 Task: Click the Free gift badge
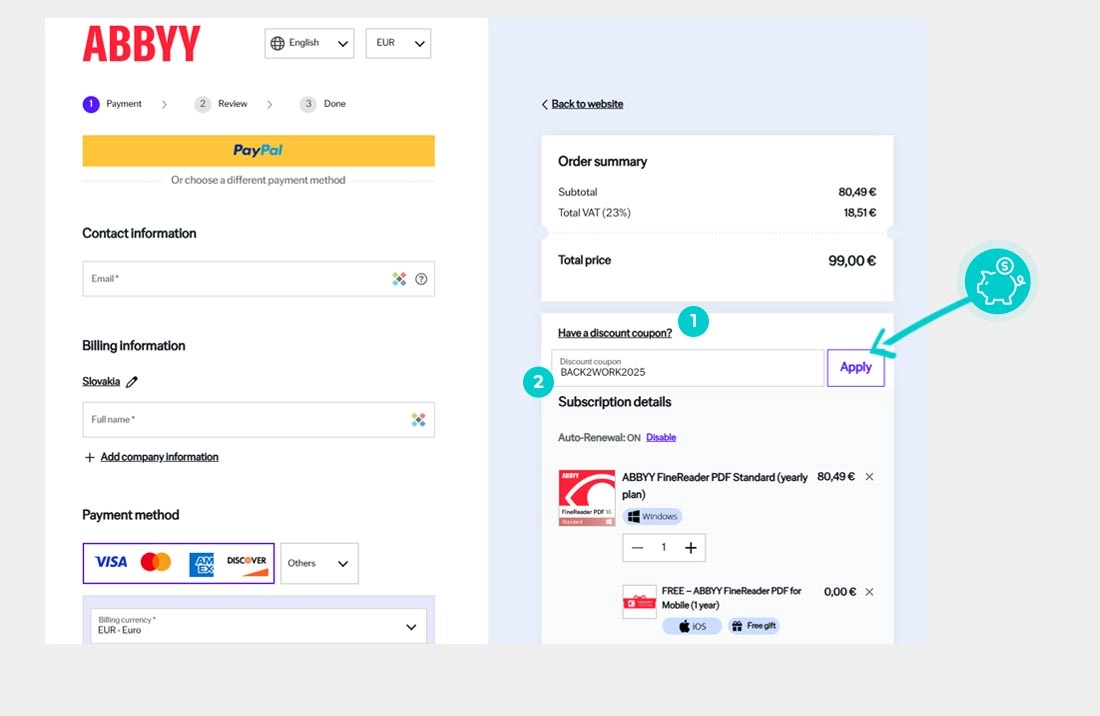pos(753,626)
